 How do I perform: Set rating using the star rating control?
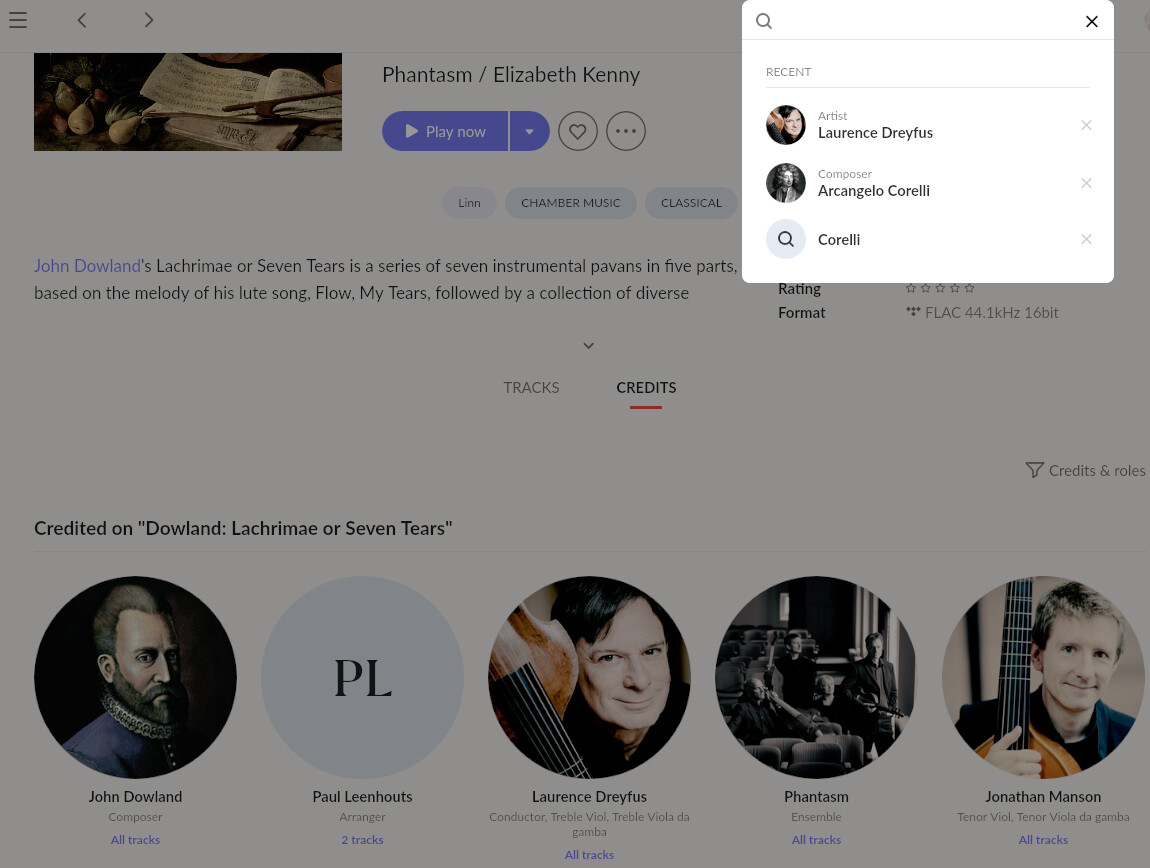coord(940,288)
